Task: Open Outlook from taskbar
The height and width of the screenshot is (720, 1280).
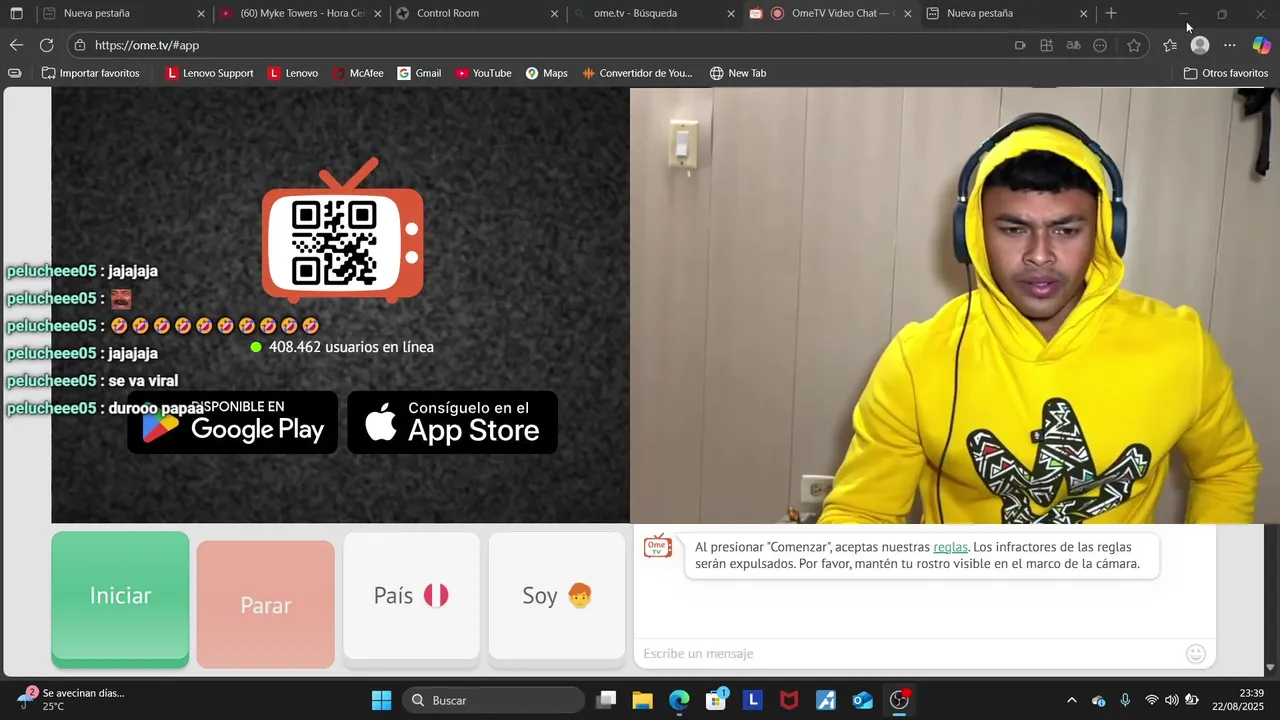Action: click(x=863, y=700)
